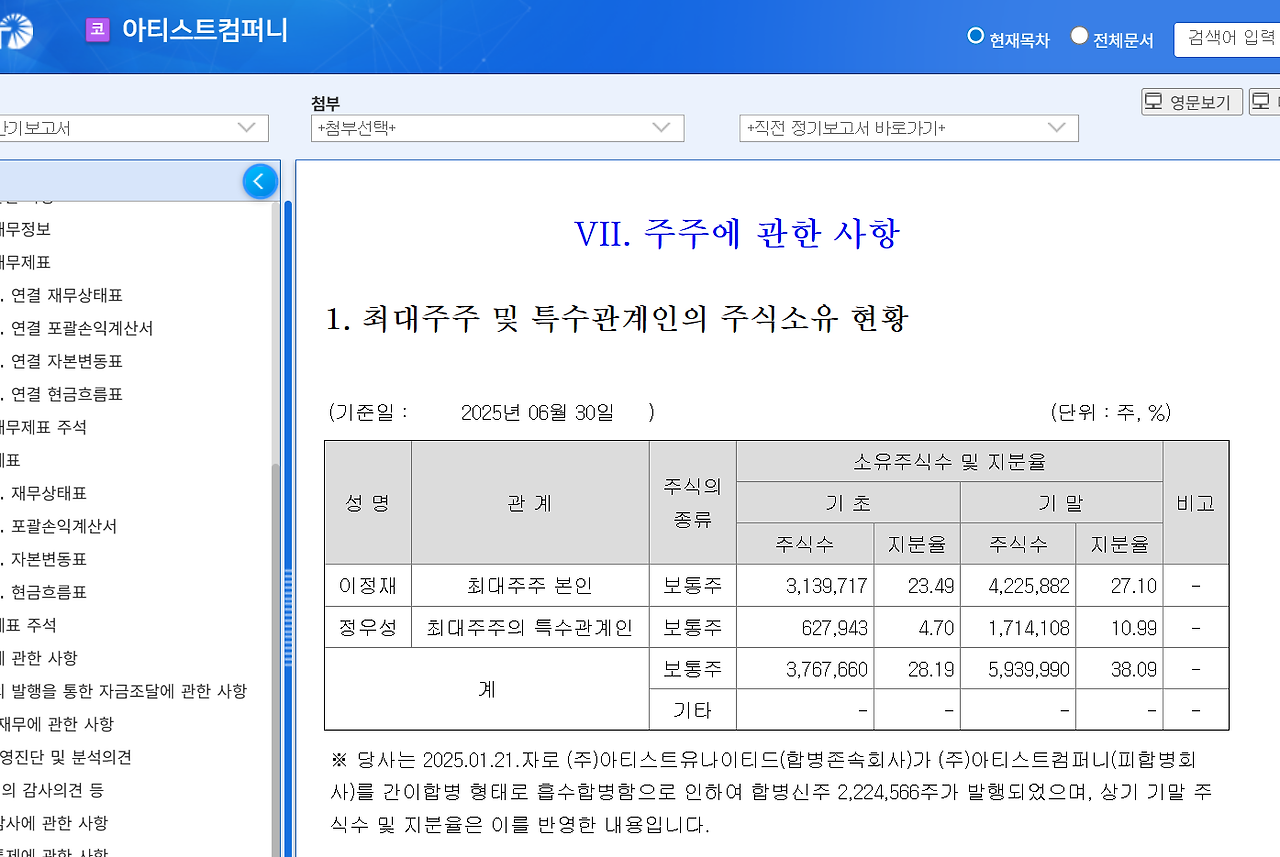
Task: Click the 아티스트컴퍼니 company name
Action: pos(205,30)
